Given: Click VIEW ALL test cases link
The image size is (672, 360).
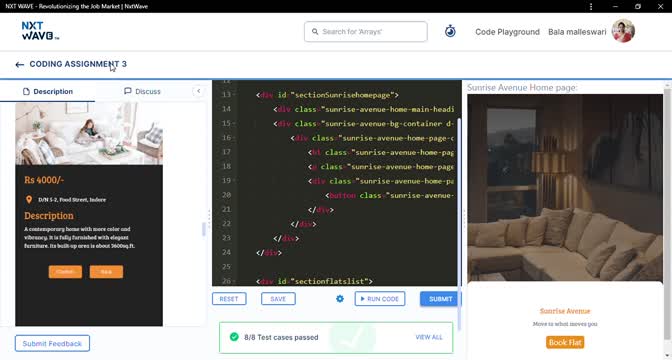Looking at the screenshot, I should 429,337.
